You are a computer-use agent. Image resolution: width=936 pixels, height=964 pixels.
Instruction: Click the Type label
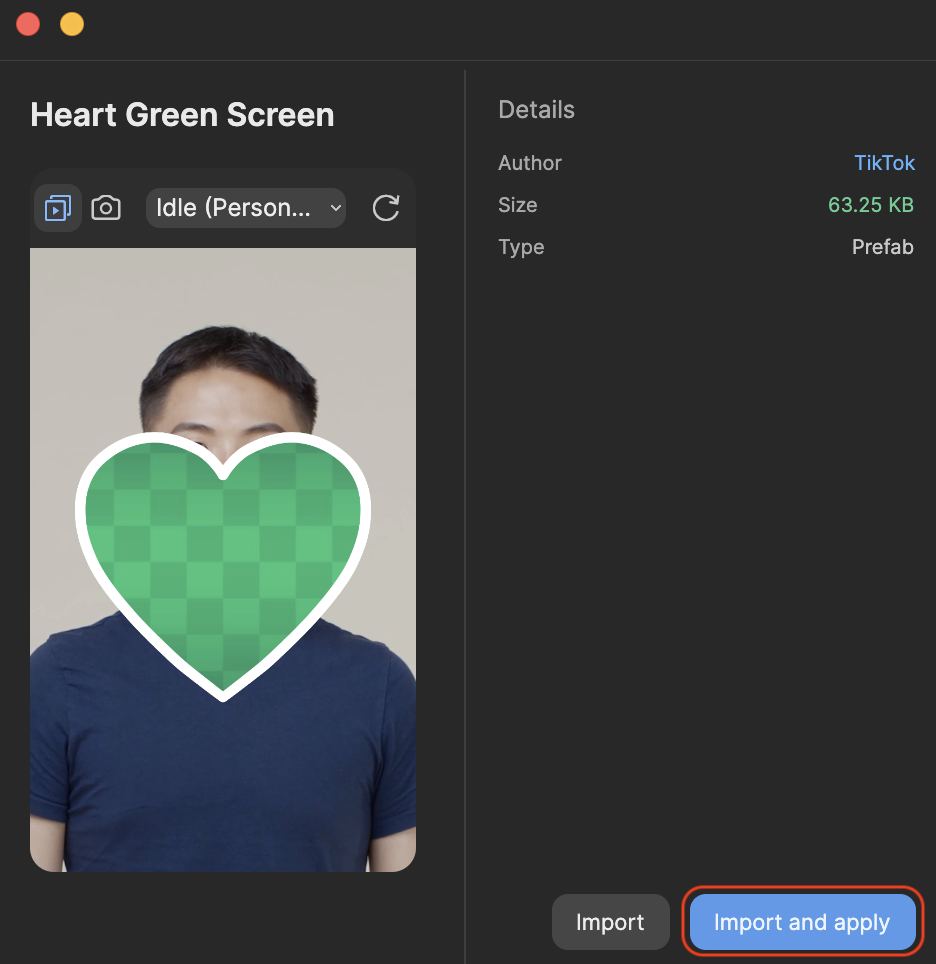(x=521, y=247)
